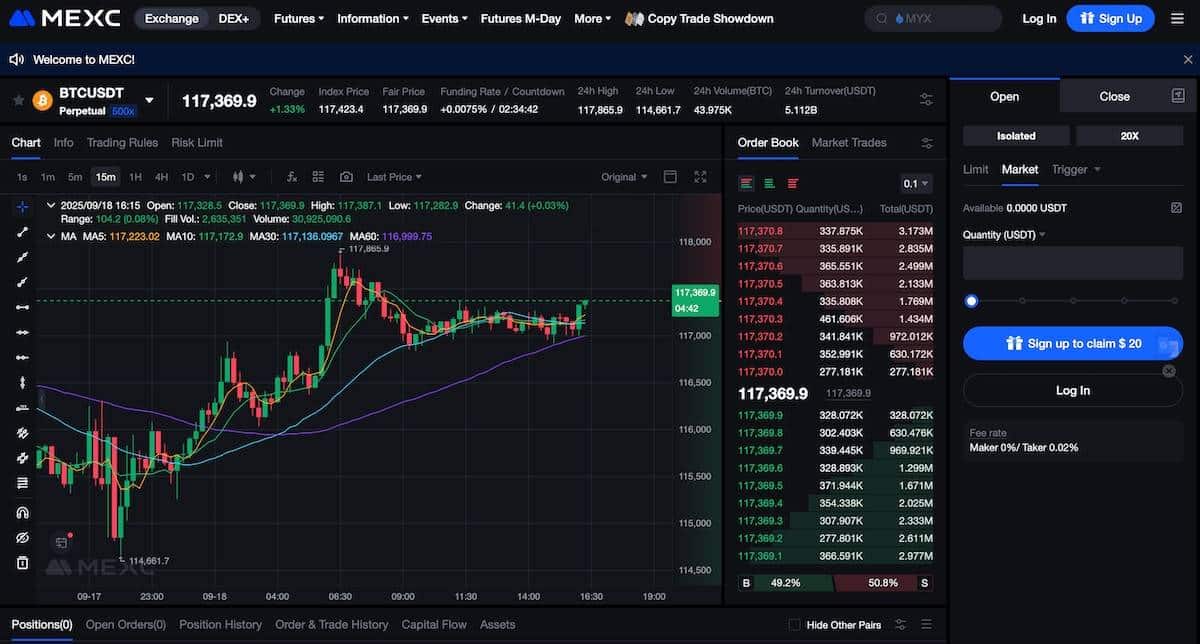Add BTCUSDT to favorites with star icon
1200x644 pixels.
(18, 100)
